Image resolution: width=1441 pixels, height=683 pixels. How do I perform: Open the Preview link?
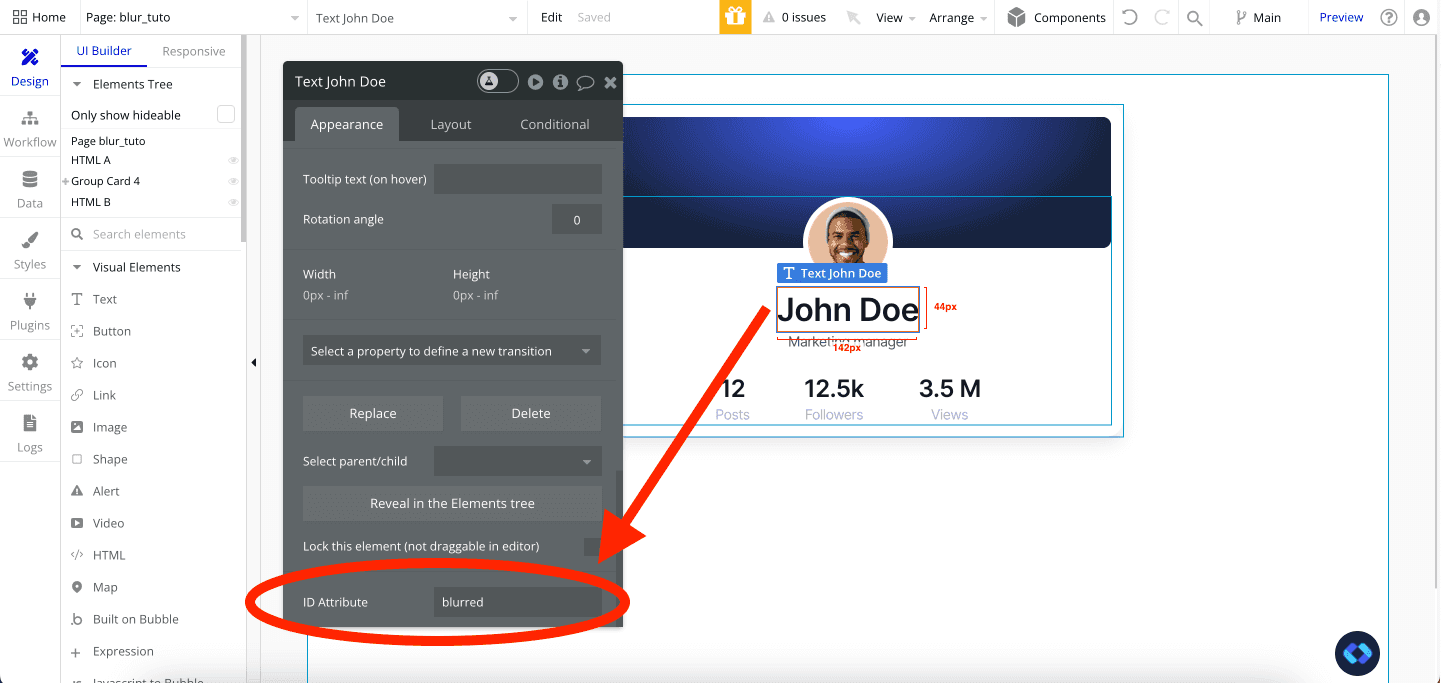[x=1341, y=17]
